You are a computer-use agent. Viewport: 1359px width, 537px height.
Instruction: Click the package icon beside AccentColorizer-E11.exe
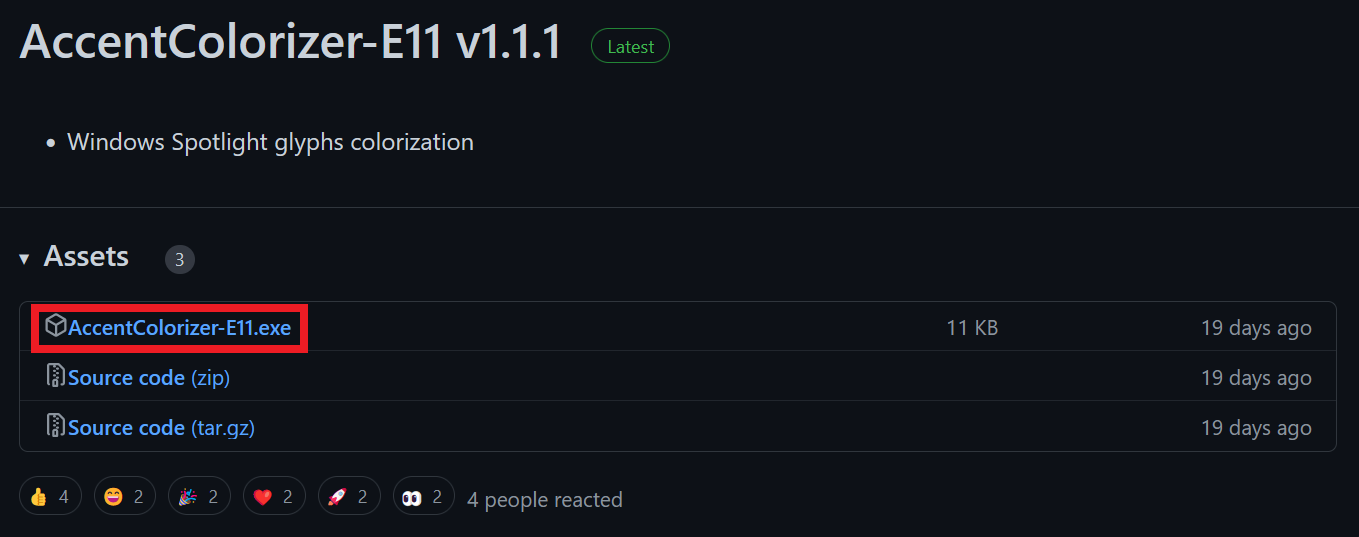(56, 326)
